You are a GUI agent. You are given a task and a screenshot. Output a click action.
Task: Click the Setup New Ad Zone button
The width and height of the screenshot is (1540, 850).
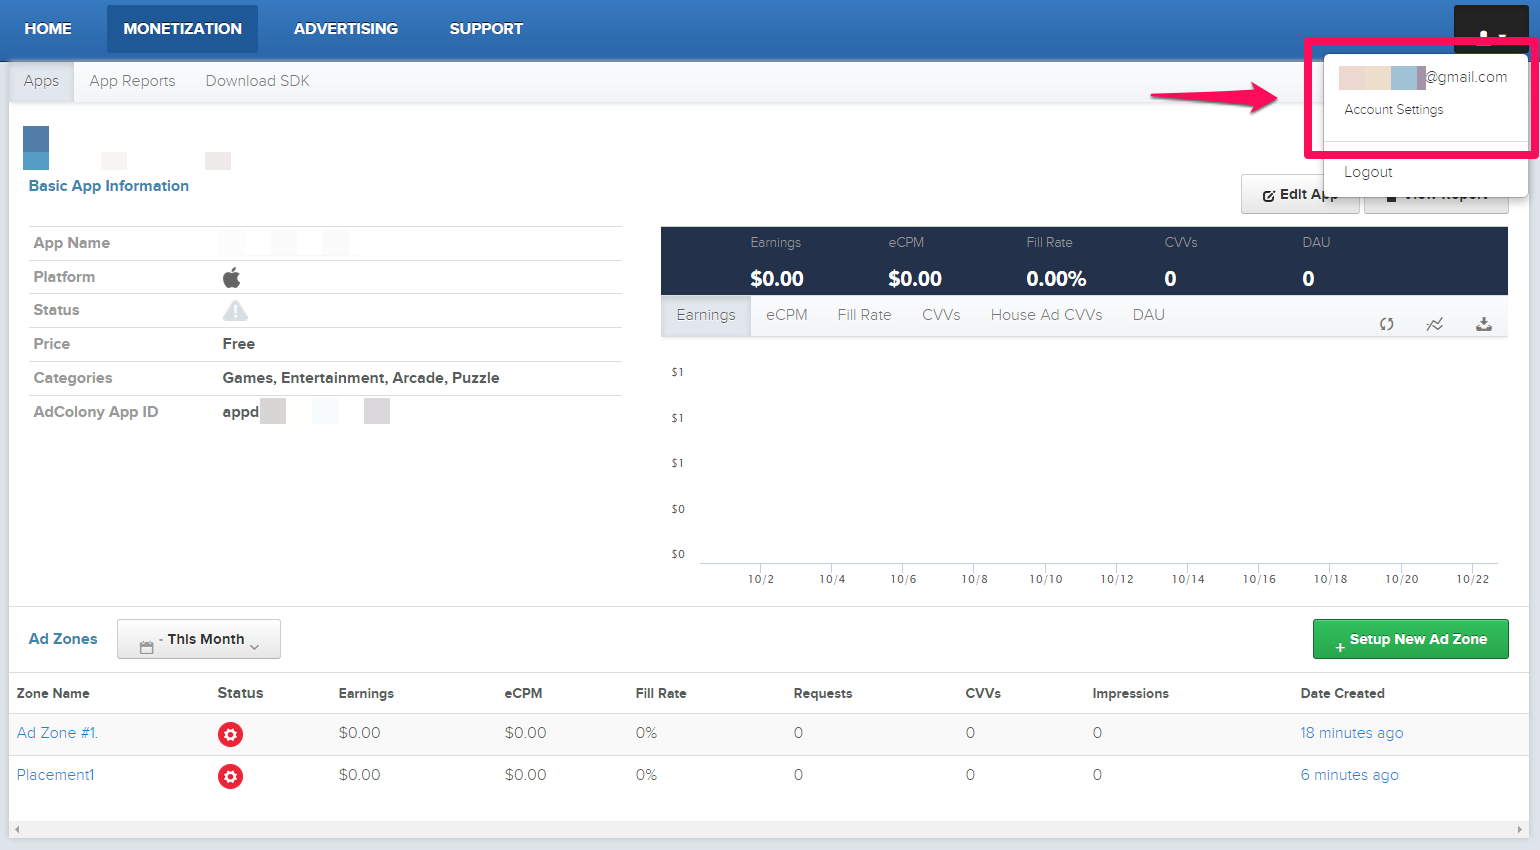(x=1410, y=640)
